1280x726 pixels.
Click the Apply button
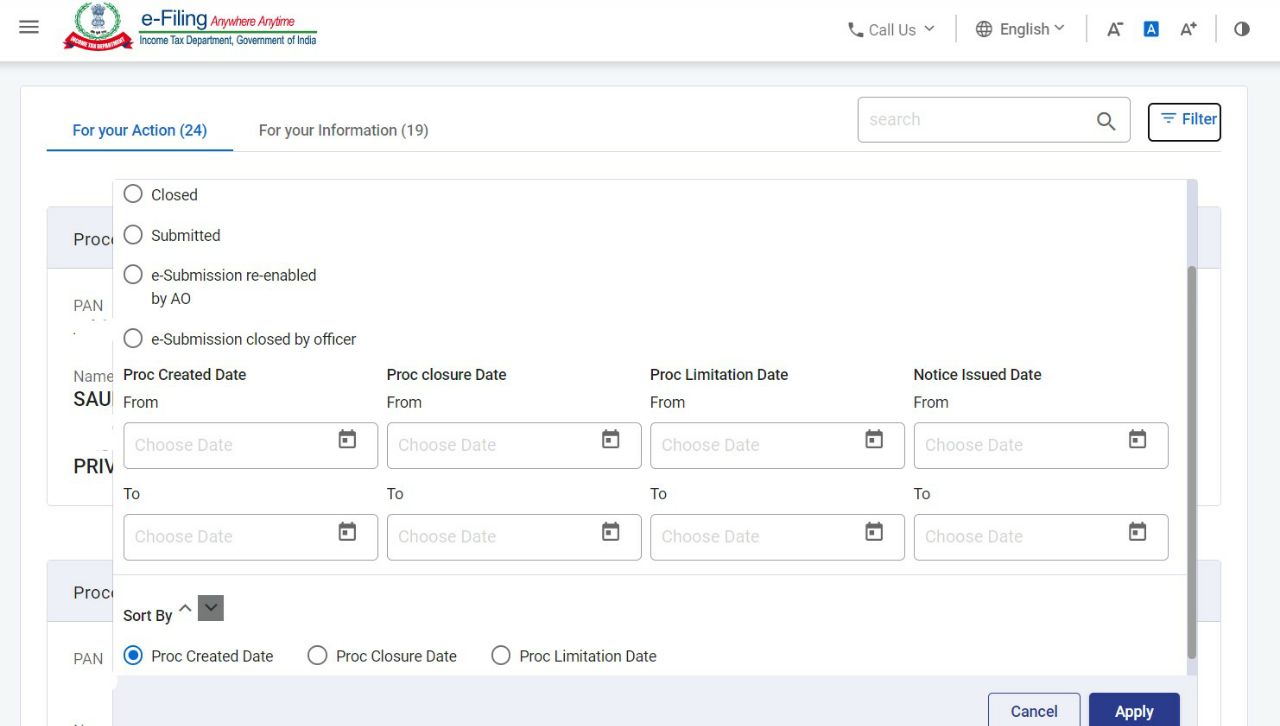pos(1133,711)
